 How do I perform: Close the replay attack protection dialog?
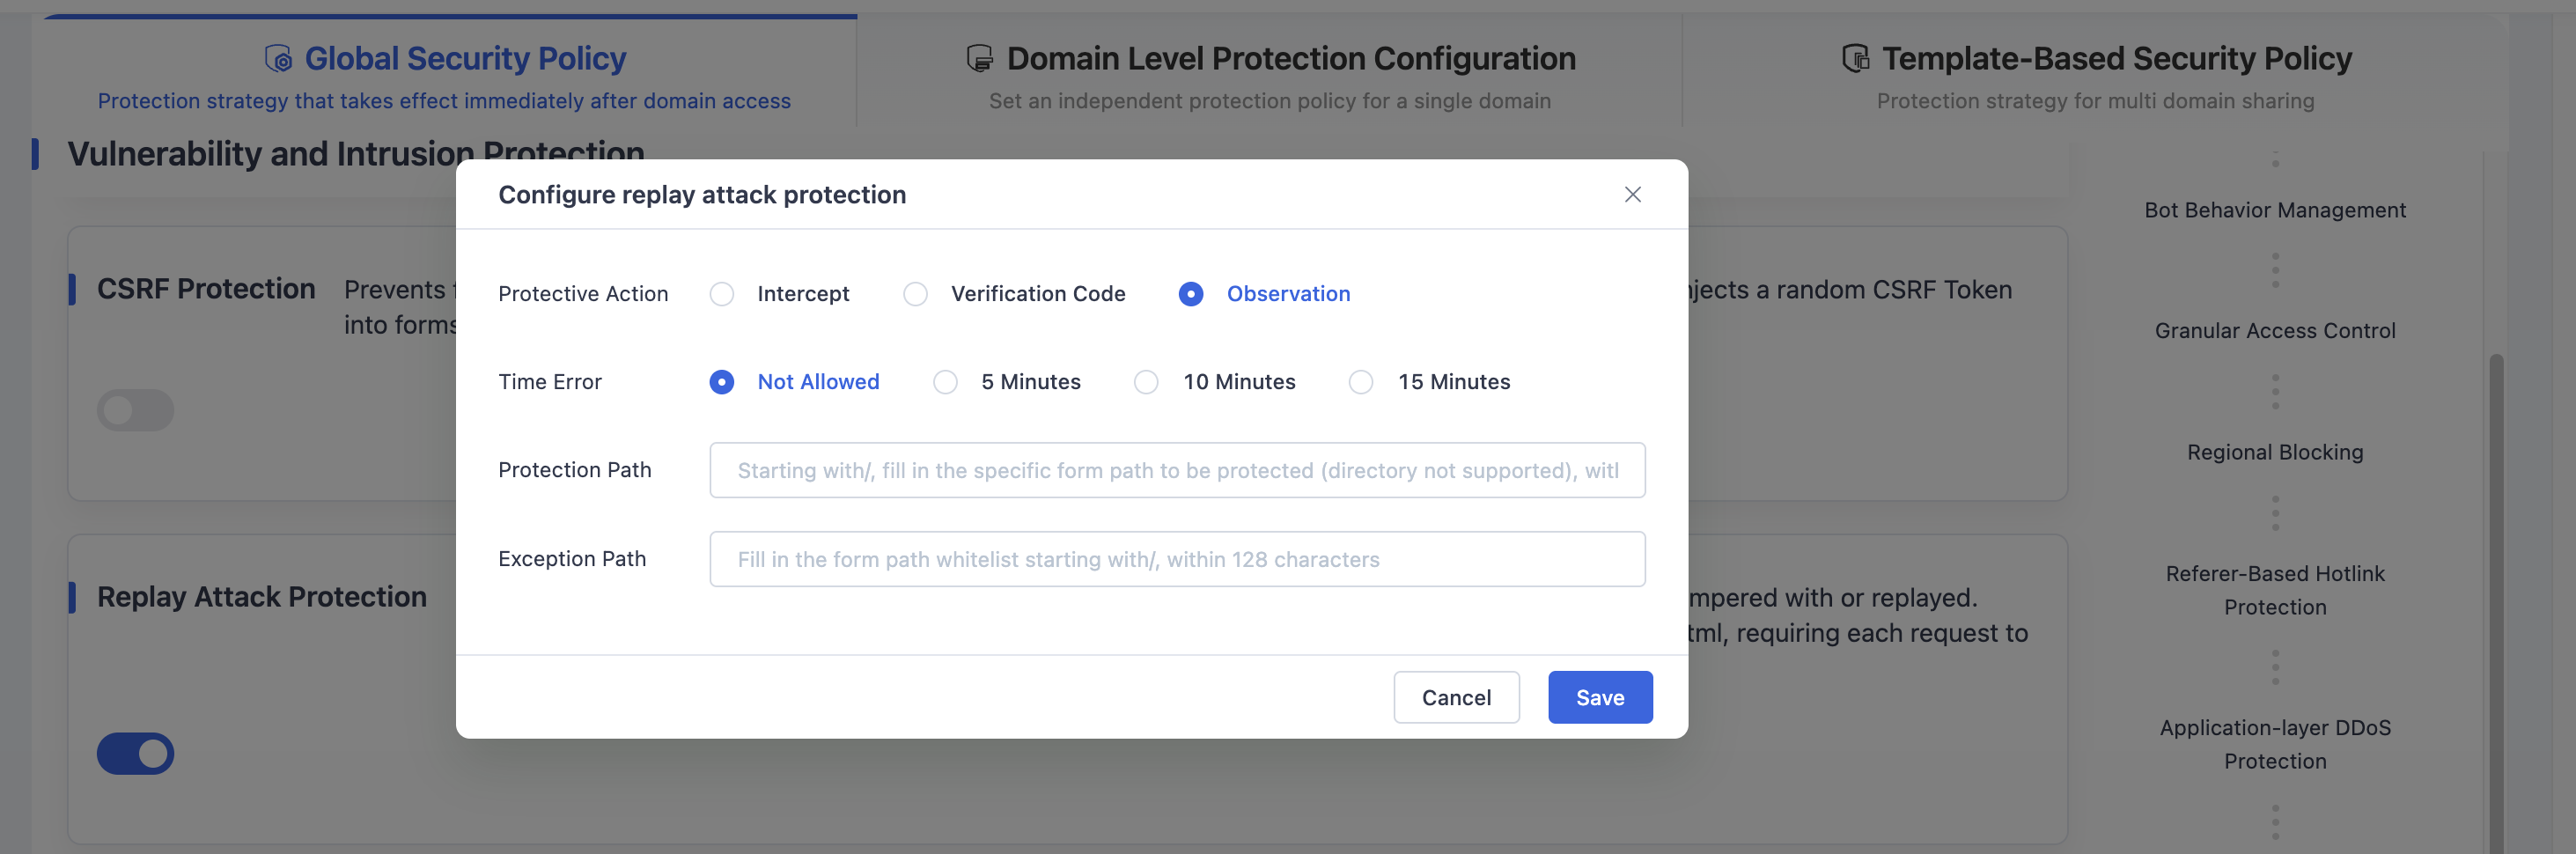pyautogui.click(x=1632, y=194)
